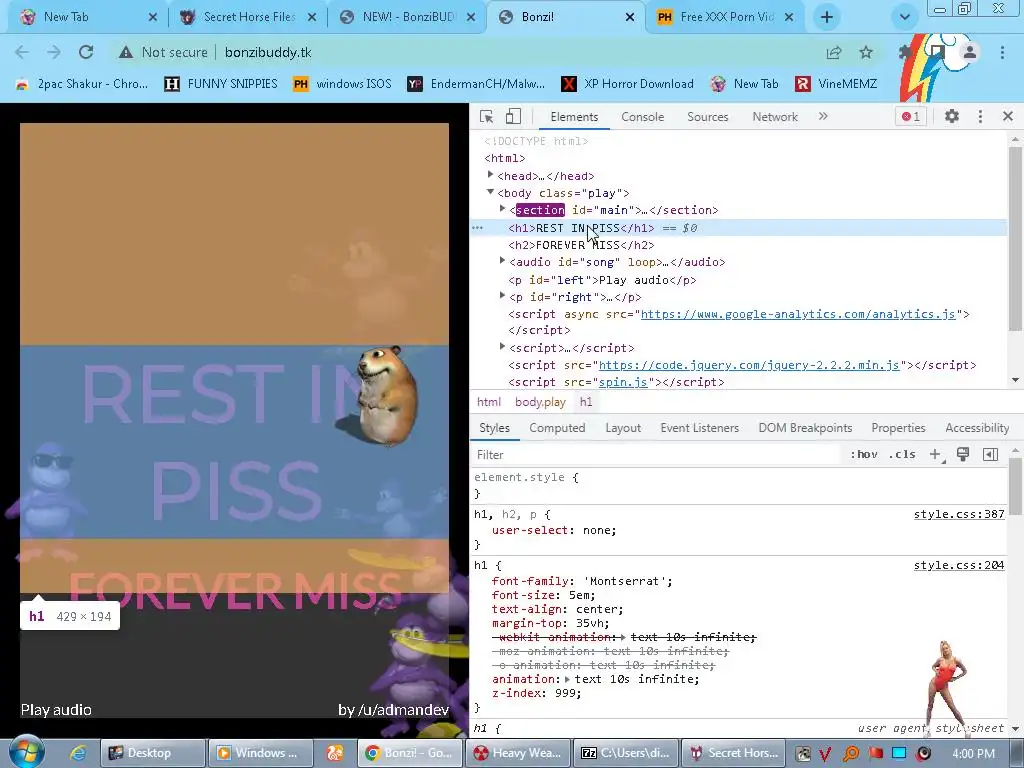
Task: Switch to the Network tab
Action: 775,117
